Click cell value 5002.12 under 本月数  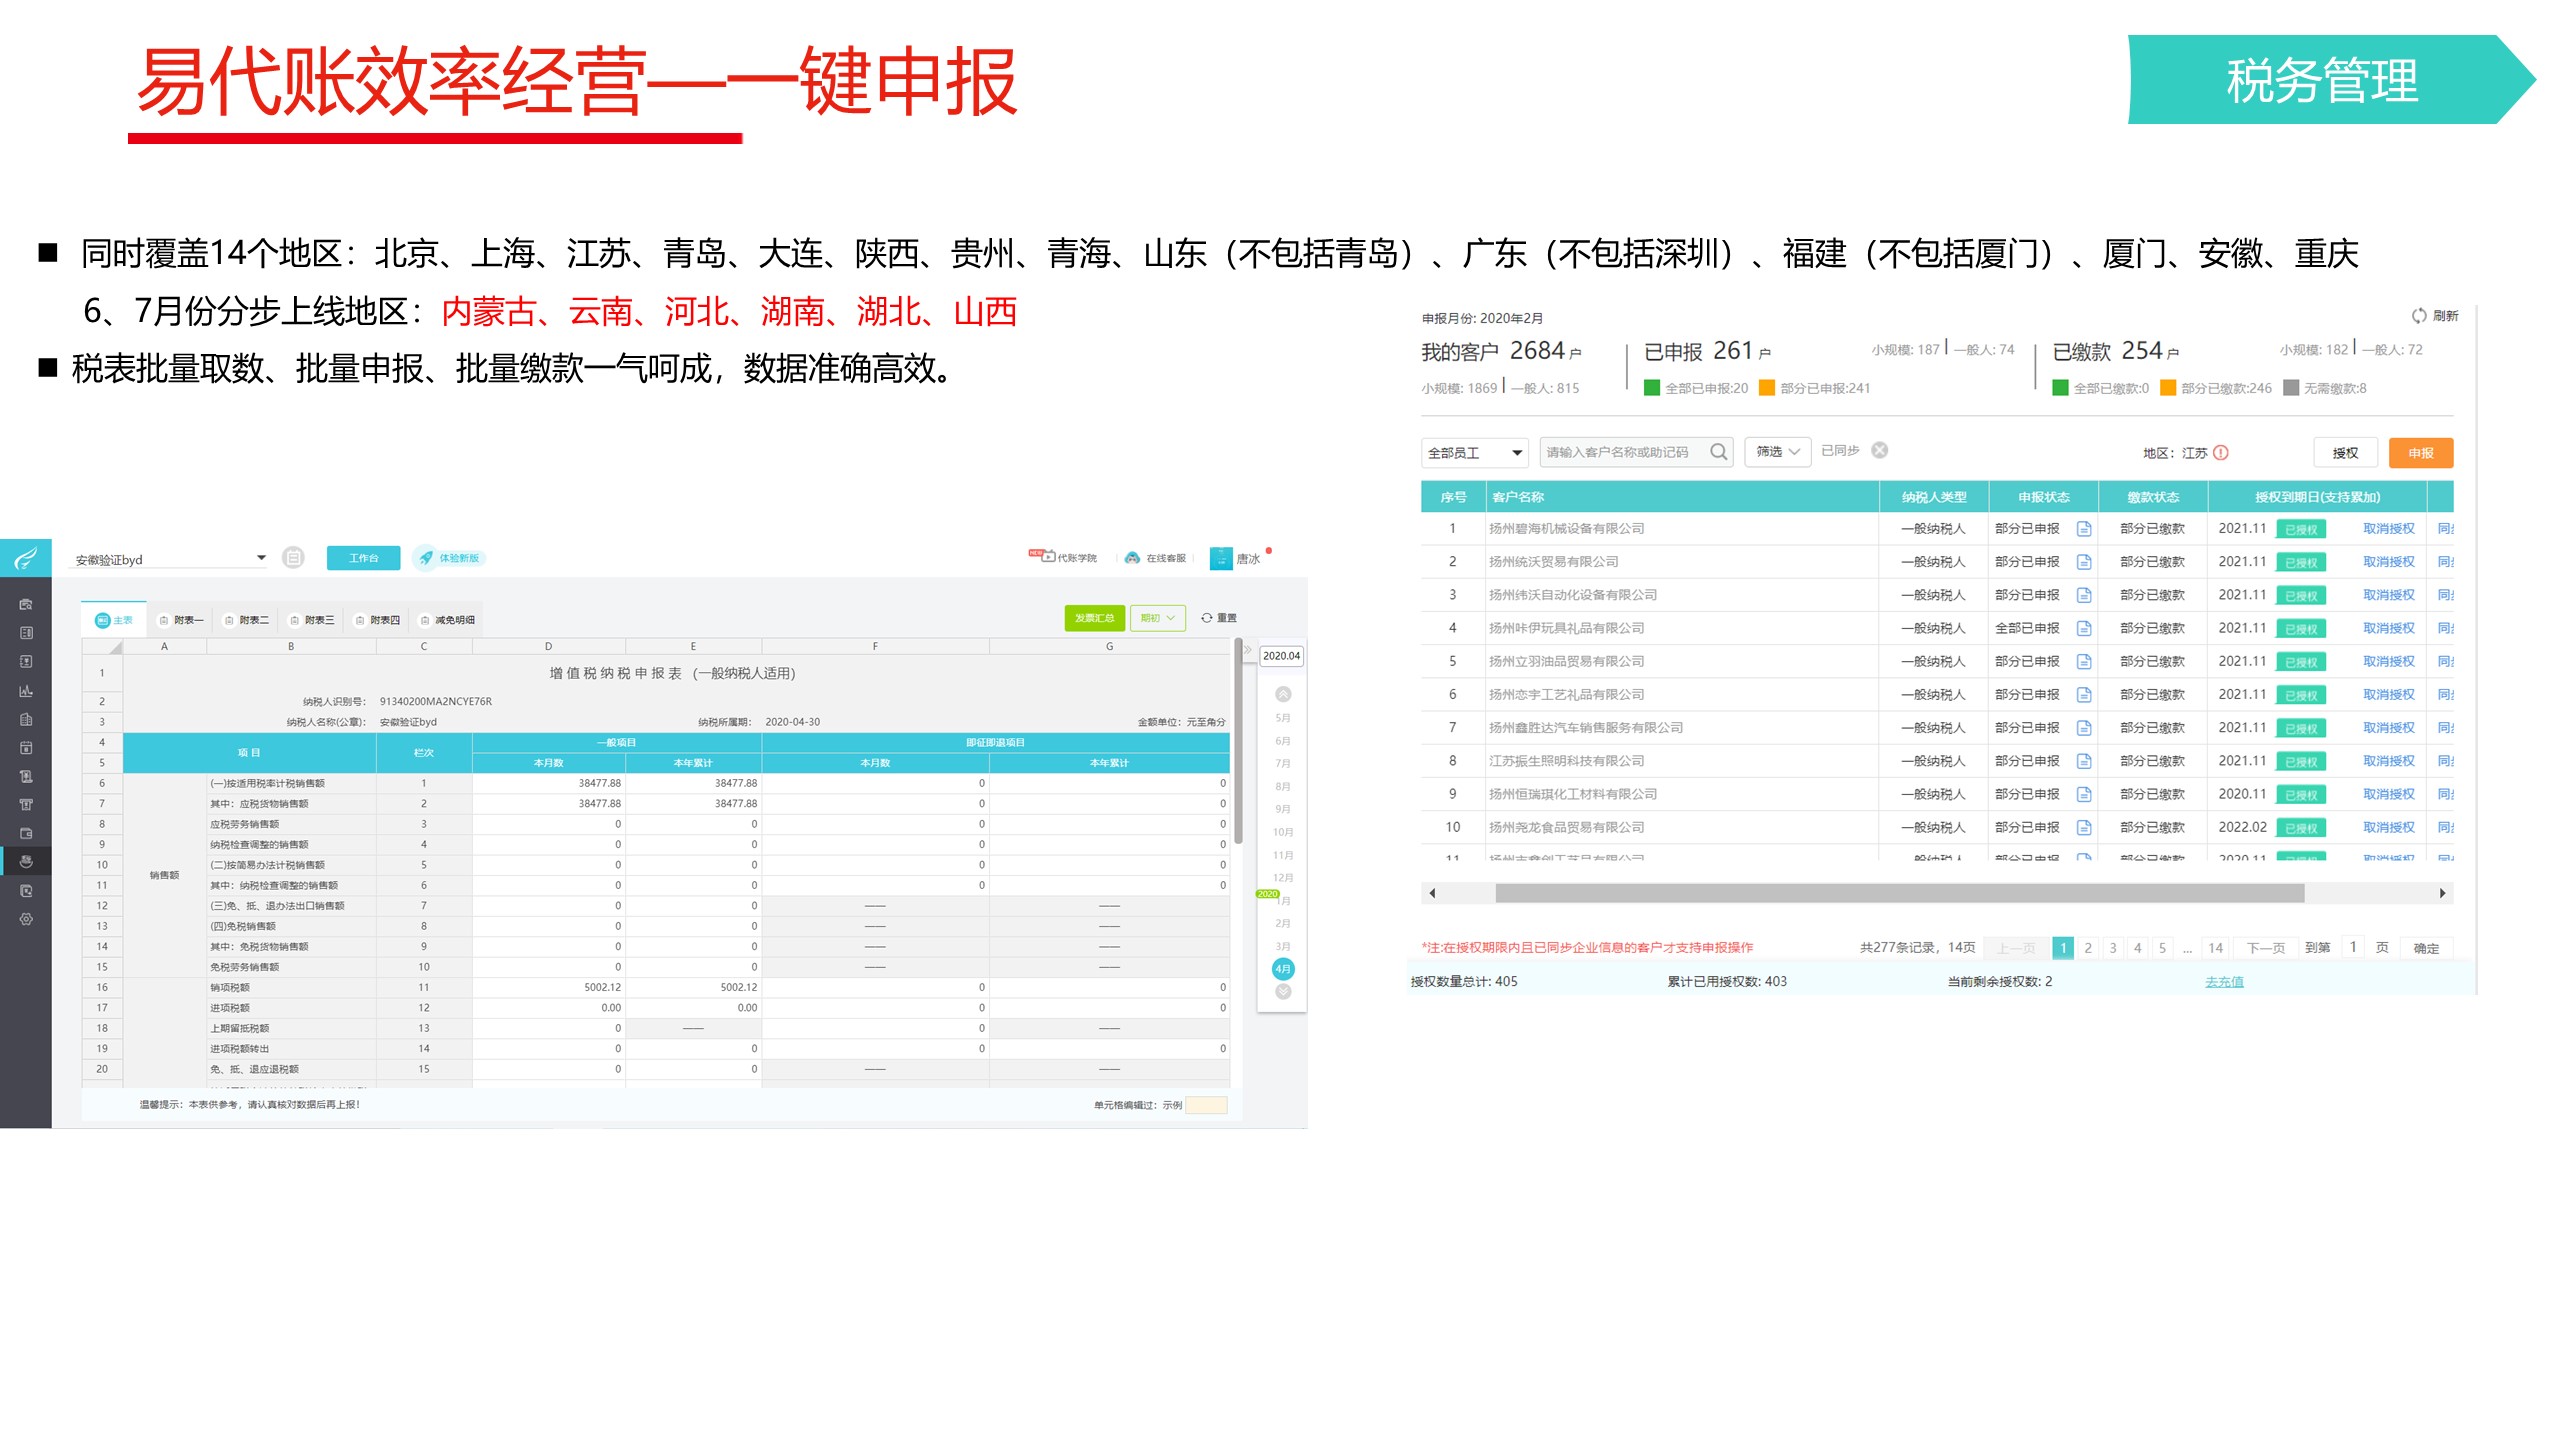(602, 987)
